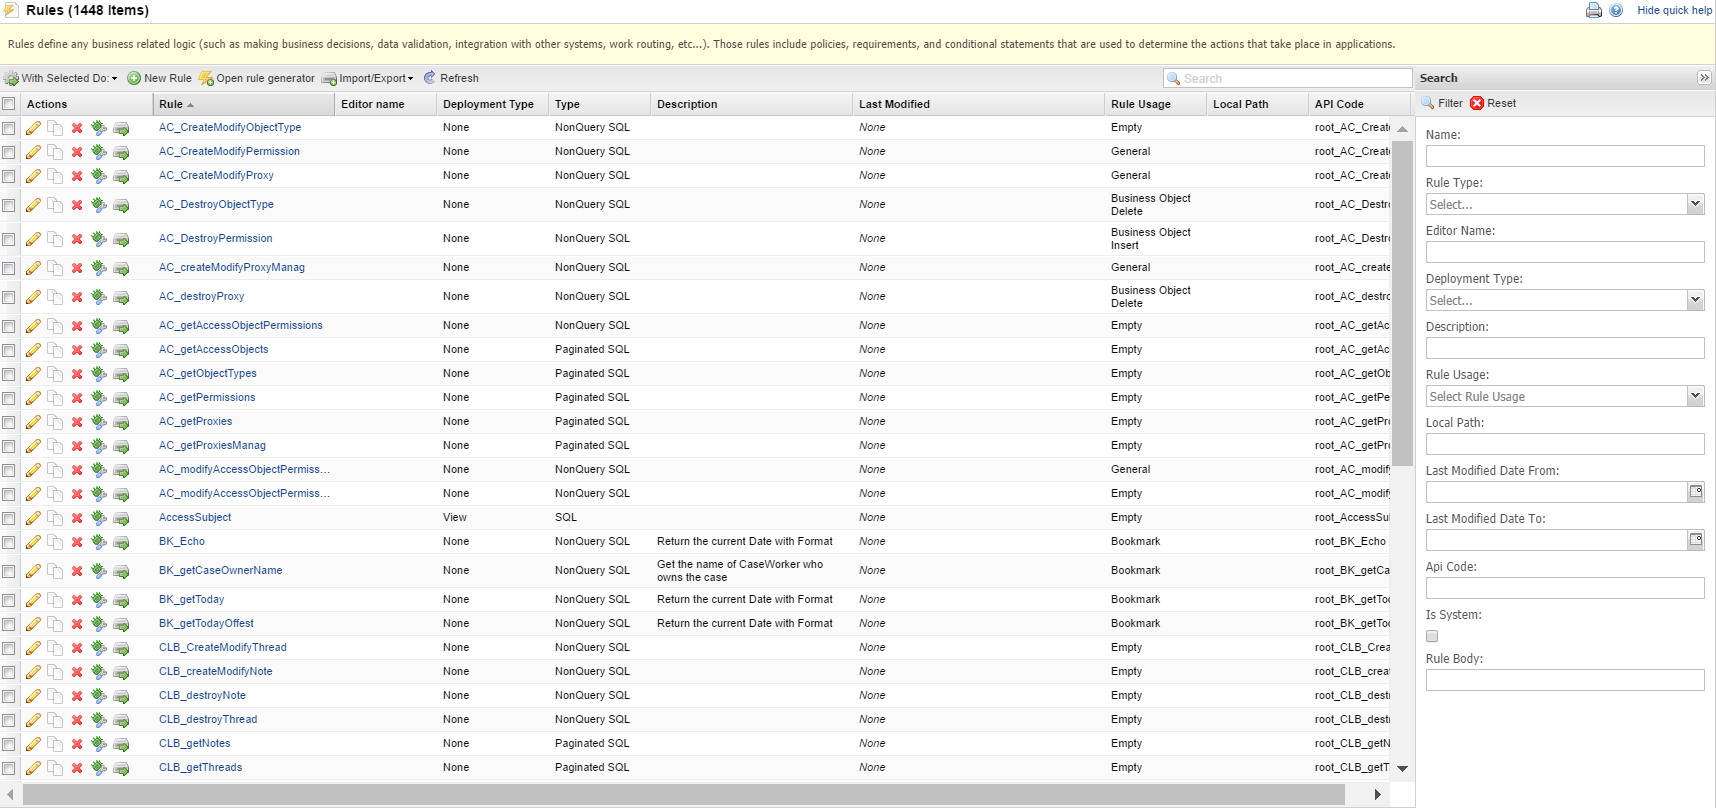Click the grid scroll-down arrow

(x=1402, y=768)
